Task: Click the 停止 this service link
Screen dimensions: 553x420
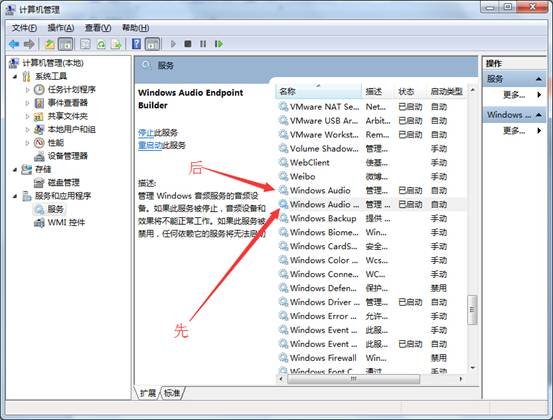Action: (x=146, y=133)
